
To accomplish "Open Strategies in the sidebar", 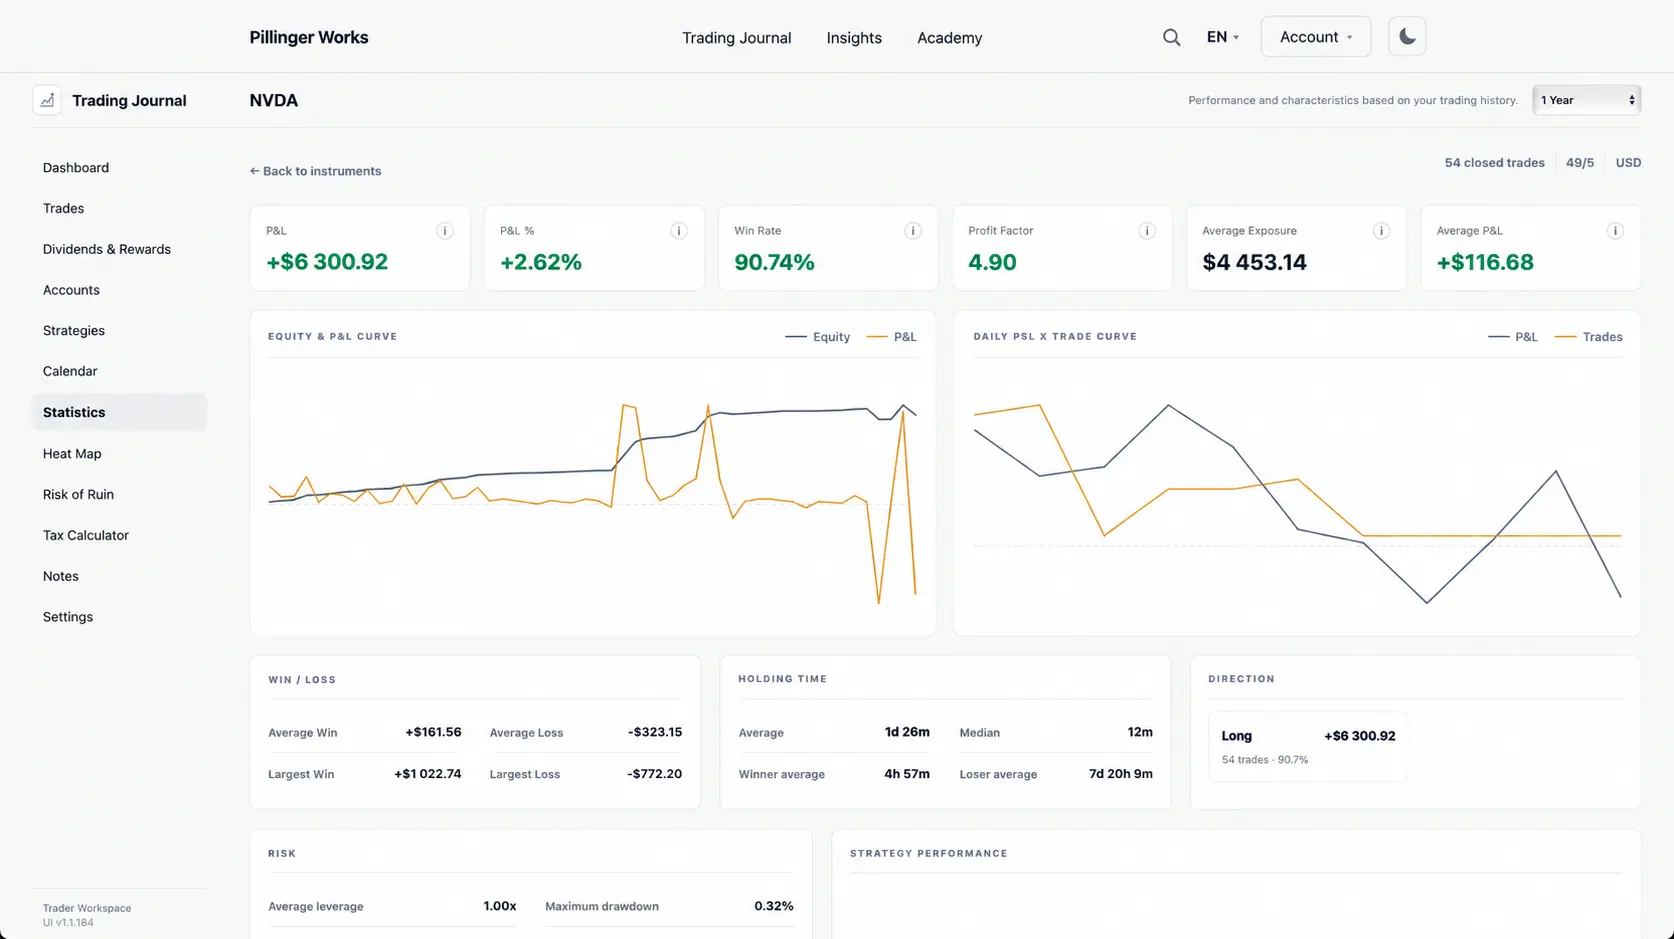I will tap(119, 331).
